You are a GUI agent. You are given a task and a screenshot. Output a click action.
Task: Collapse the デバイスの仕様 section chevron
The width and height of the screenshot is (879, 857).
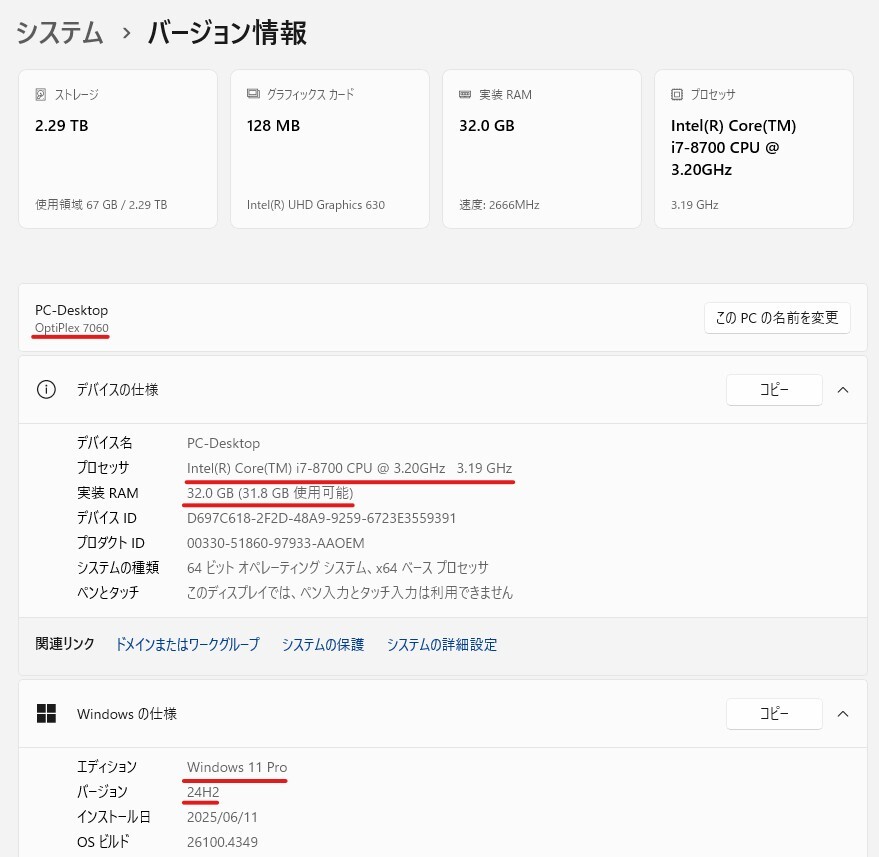[x=843, y=390]
